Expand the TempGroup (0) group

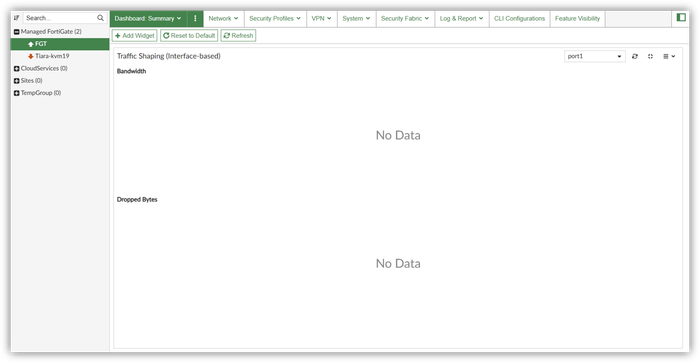pos(17,93)
